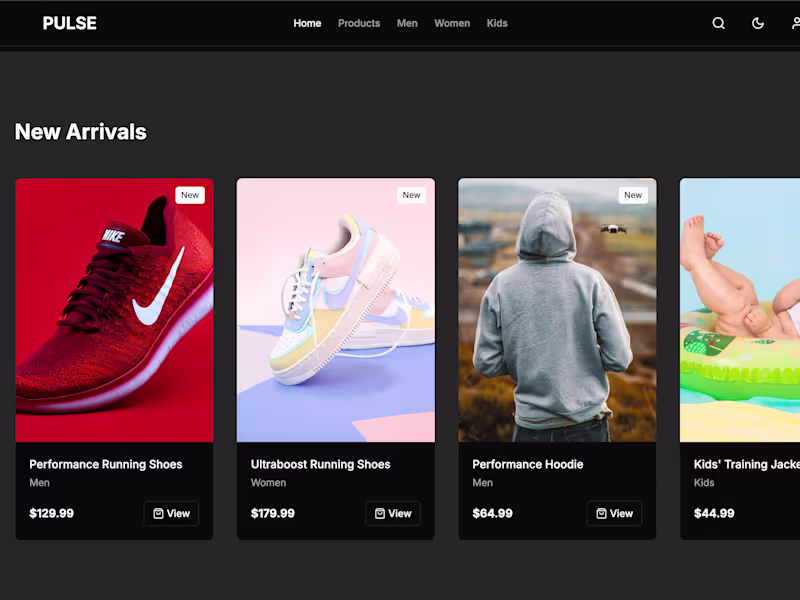This screenshot has height=600, width=800.
Task: Open the Women category
Action: click(x=452, y=23)
